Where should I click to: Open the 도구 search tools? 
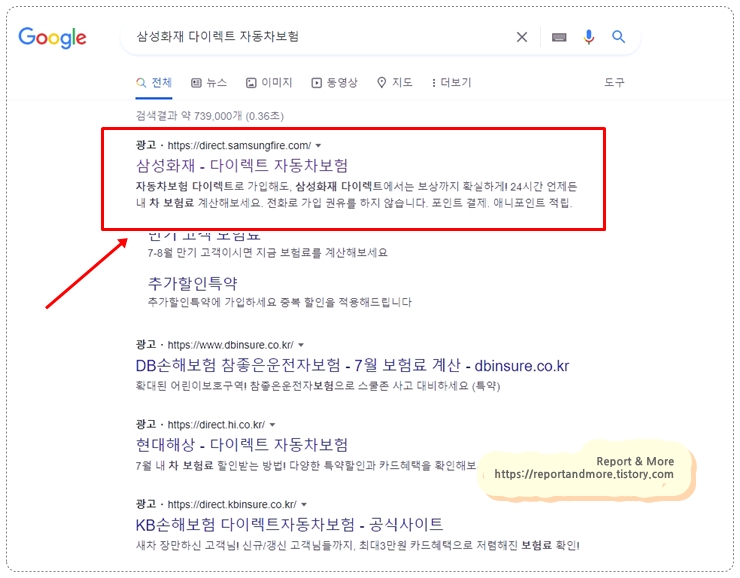[614, 83]
